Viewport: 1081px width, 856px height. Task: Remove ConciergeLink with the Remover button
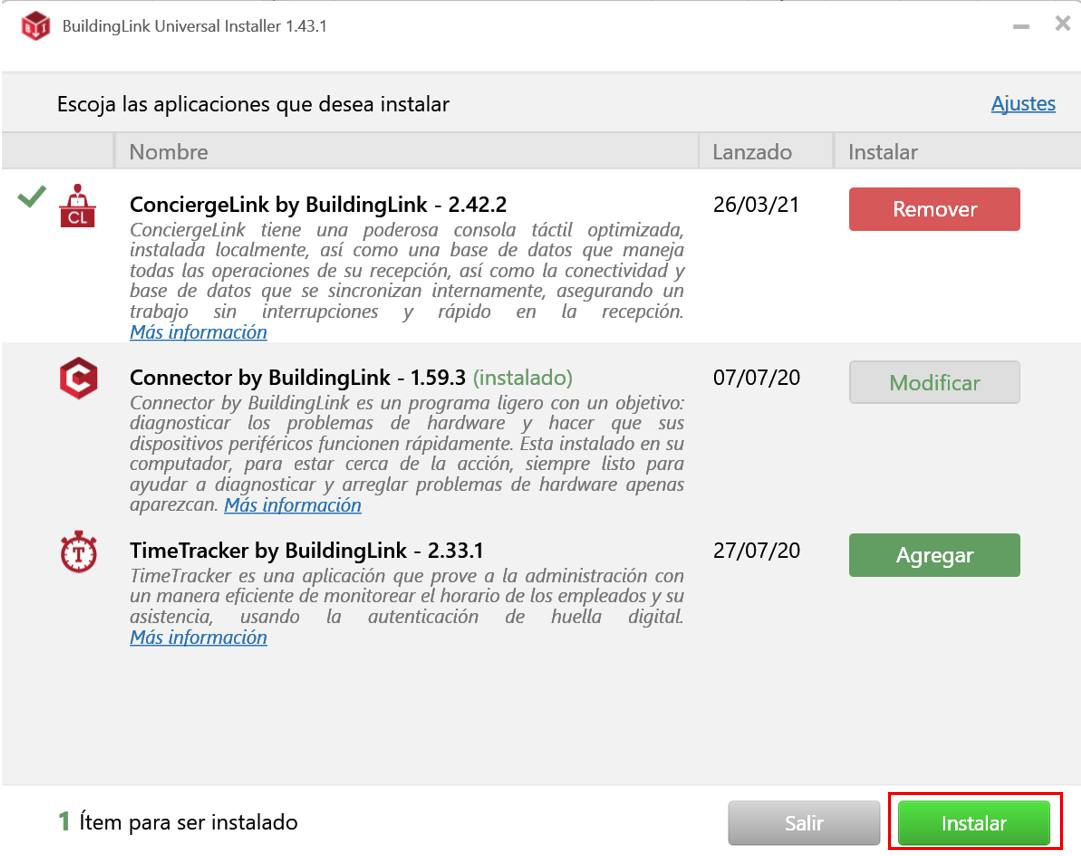click(x=934, y=209)
